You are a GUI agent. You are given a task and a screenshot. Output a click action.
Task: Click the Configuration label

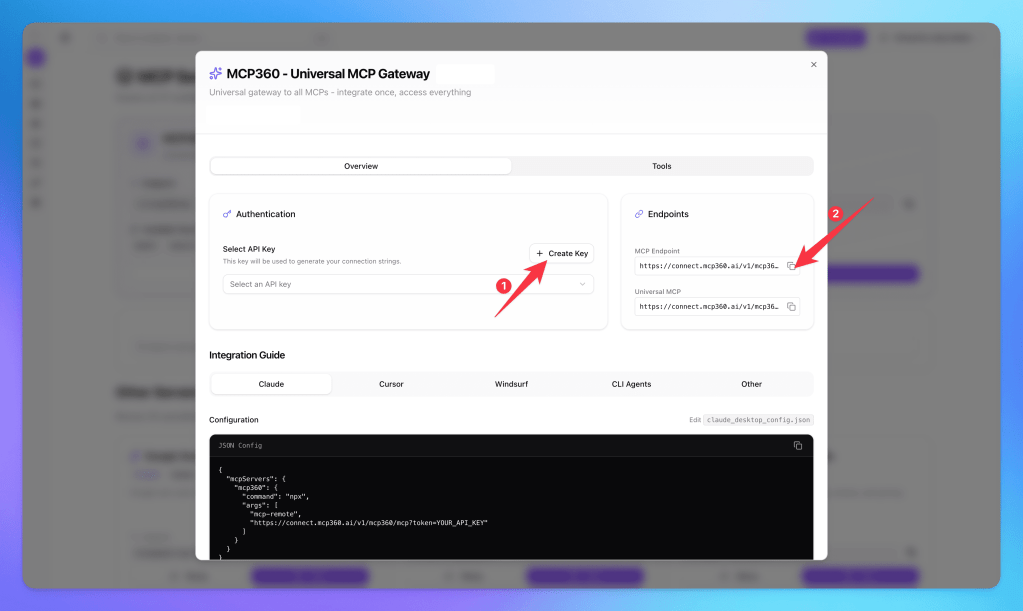tap(234, 420)
